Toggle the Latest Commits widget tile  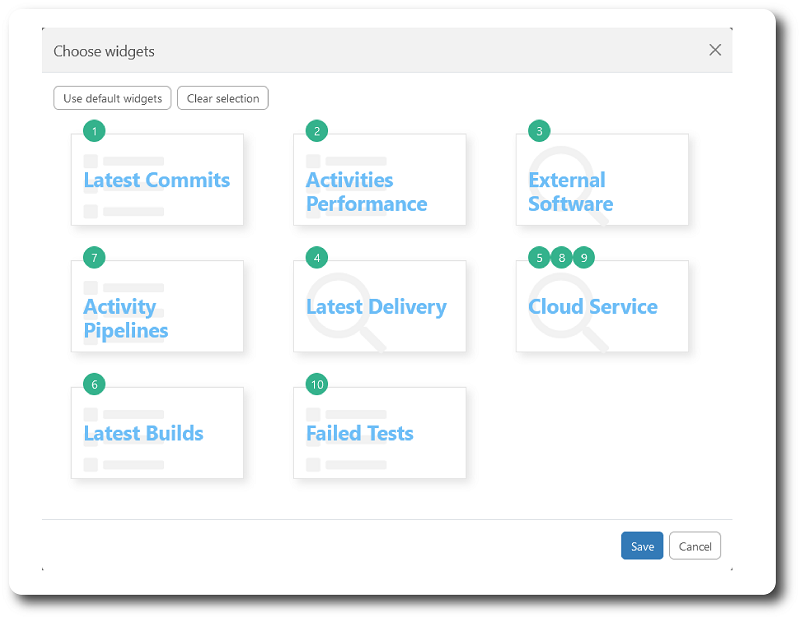(x=157, y=180)
